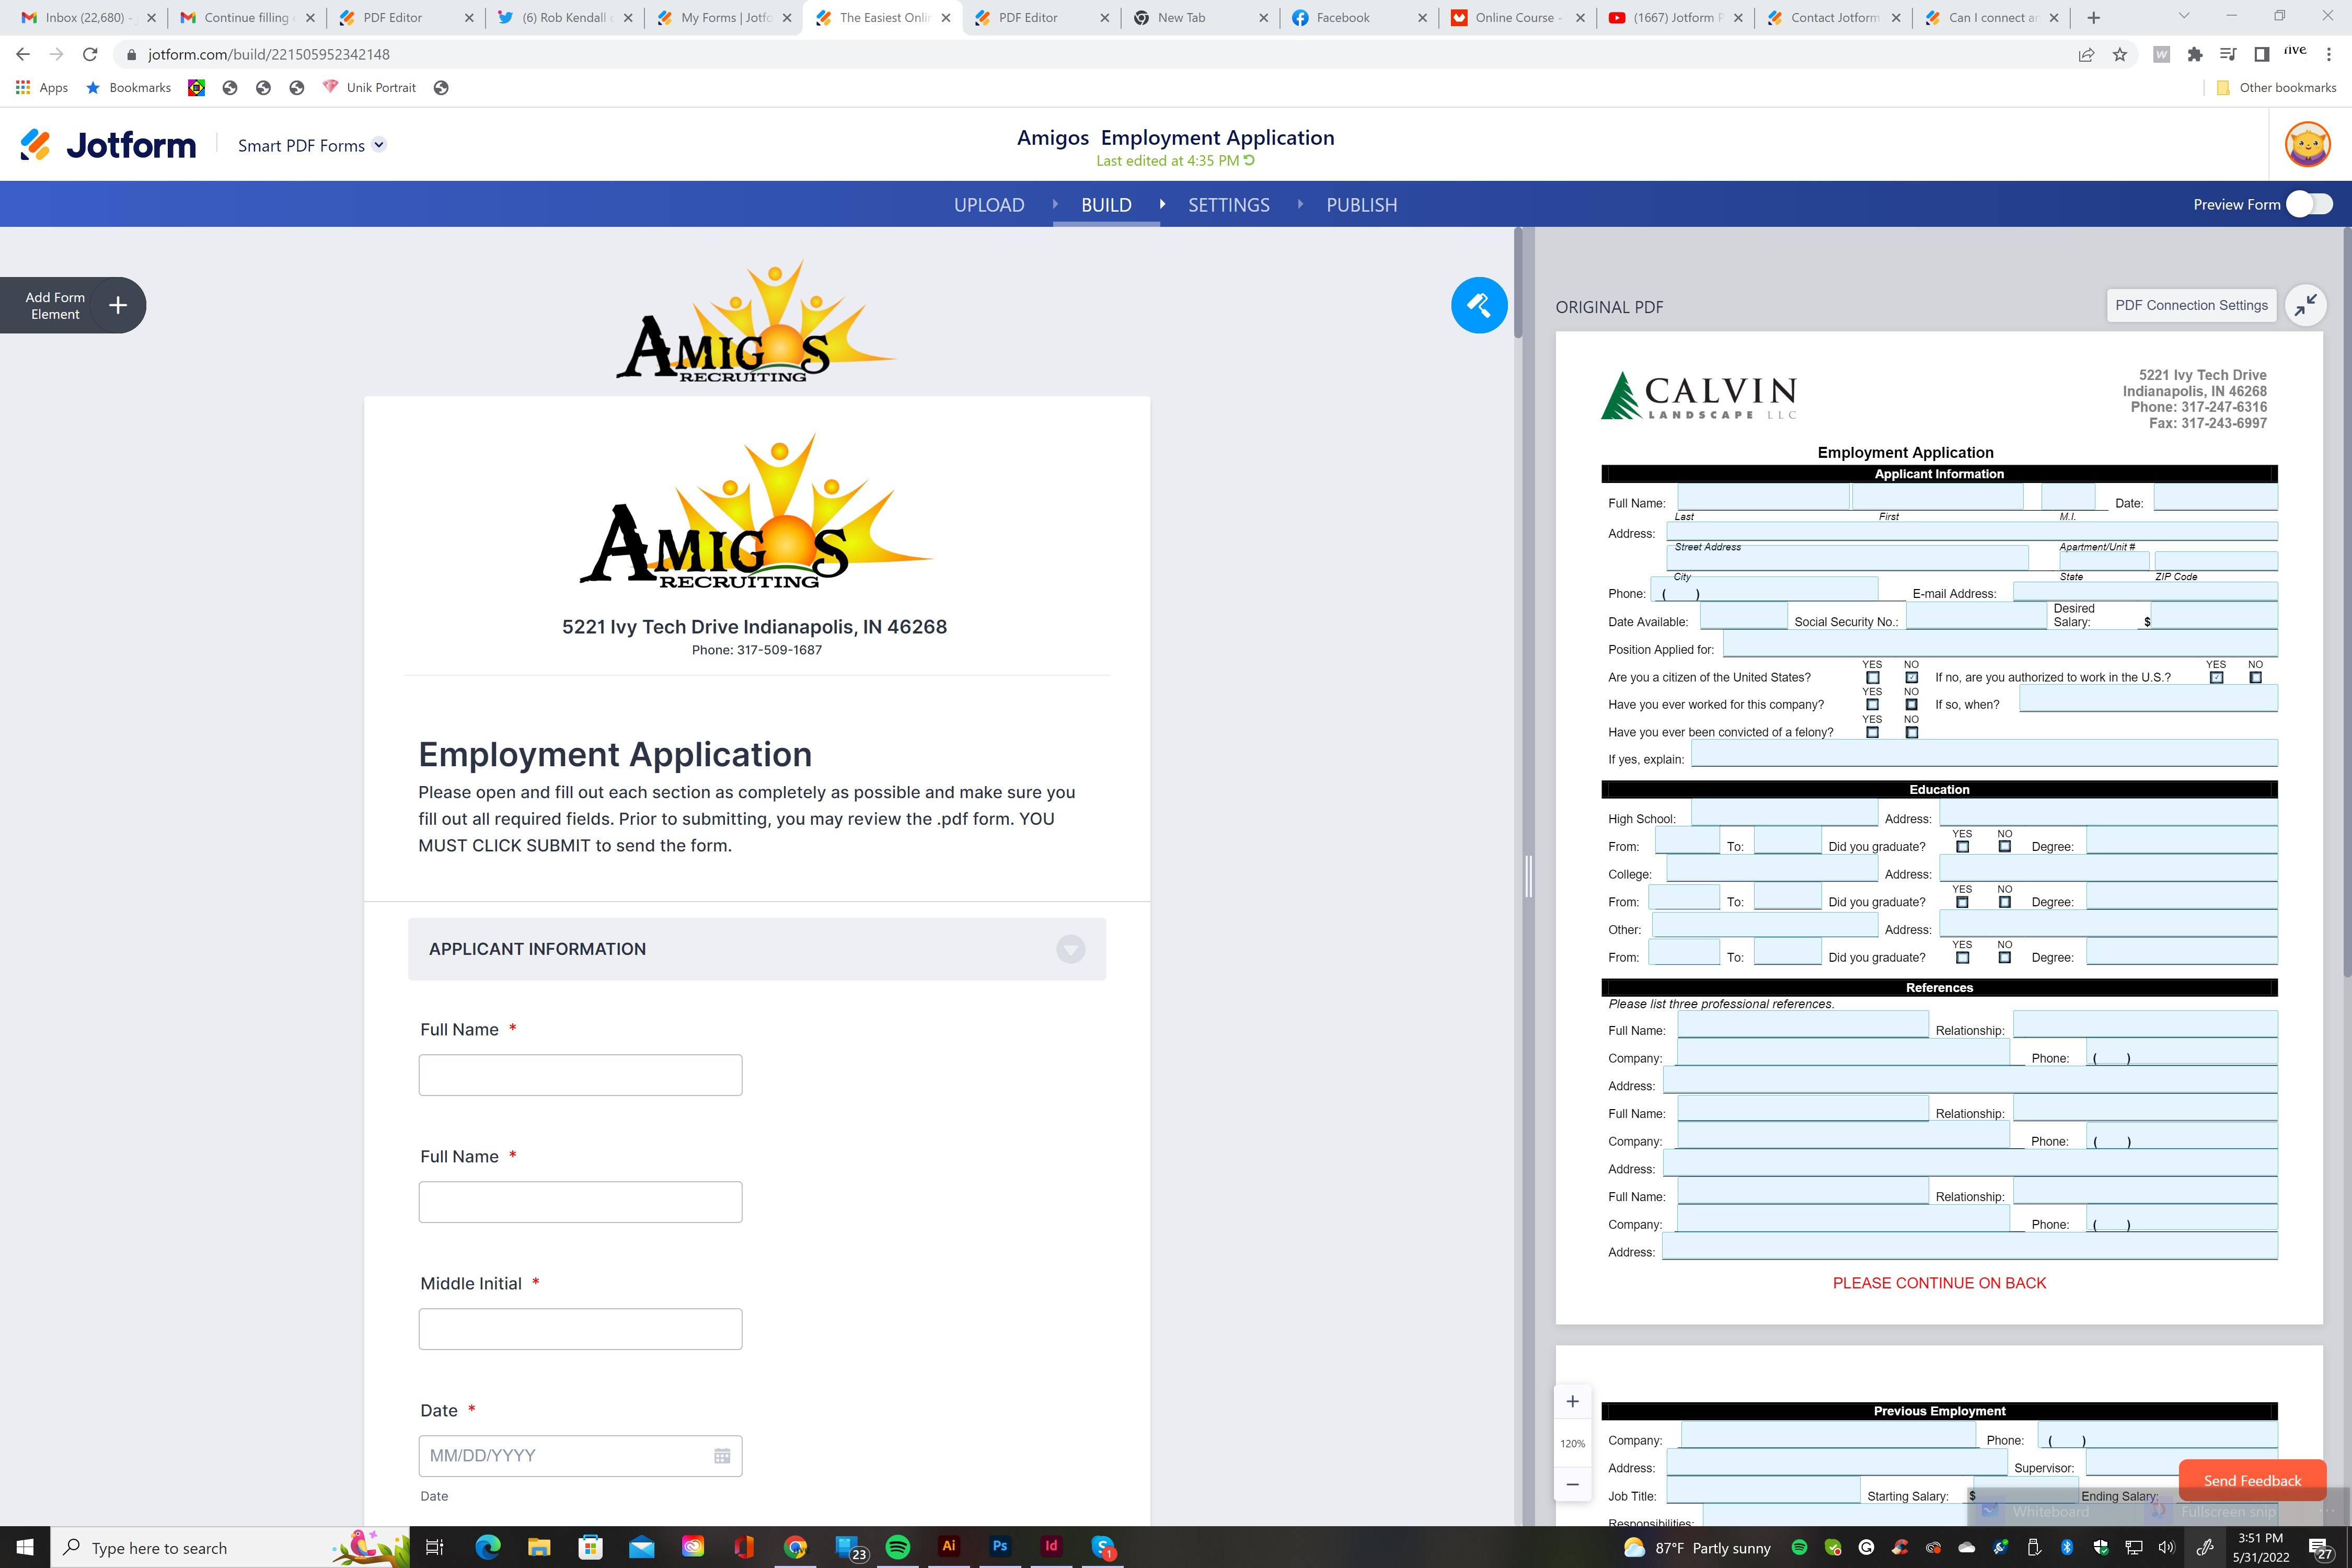This screenshot has height=1568, width=2352.
Task: Select the BUILD tab
Action: [x=1106, y=205]
